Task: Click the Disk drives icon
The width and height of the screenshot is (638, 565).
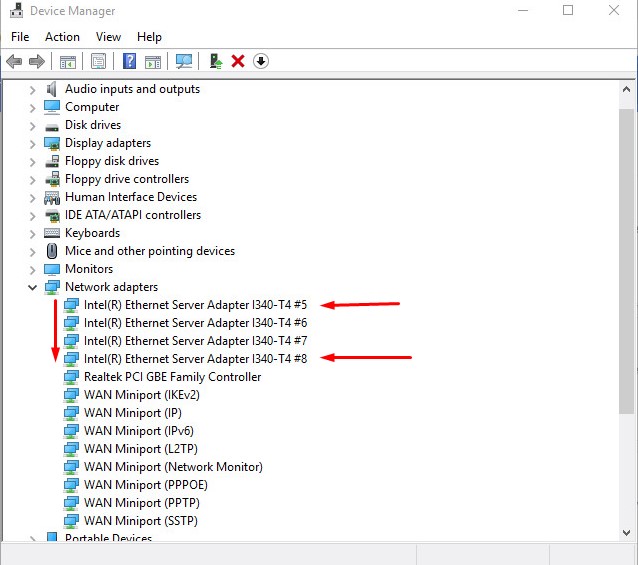Action: (52, 128)
